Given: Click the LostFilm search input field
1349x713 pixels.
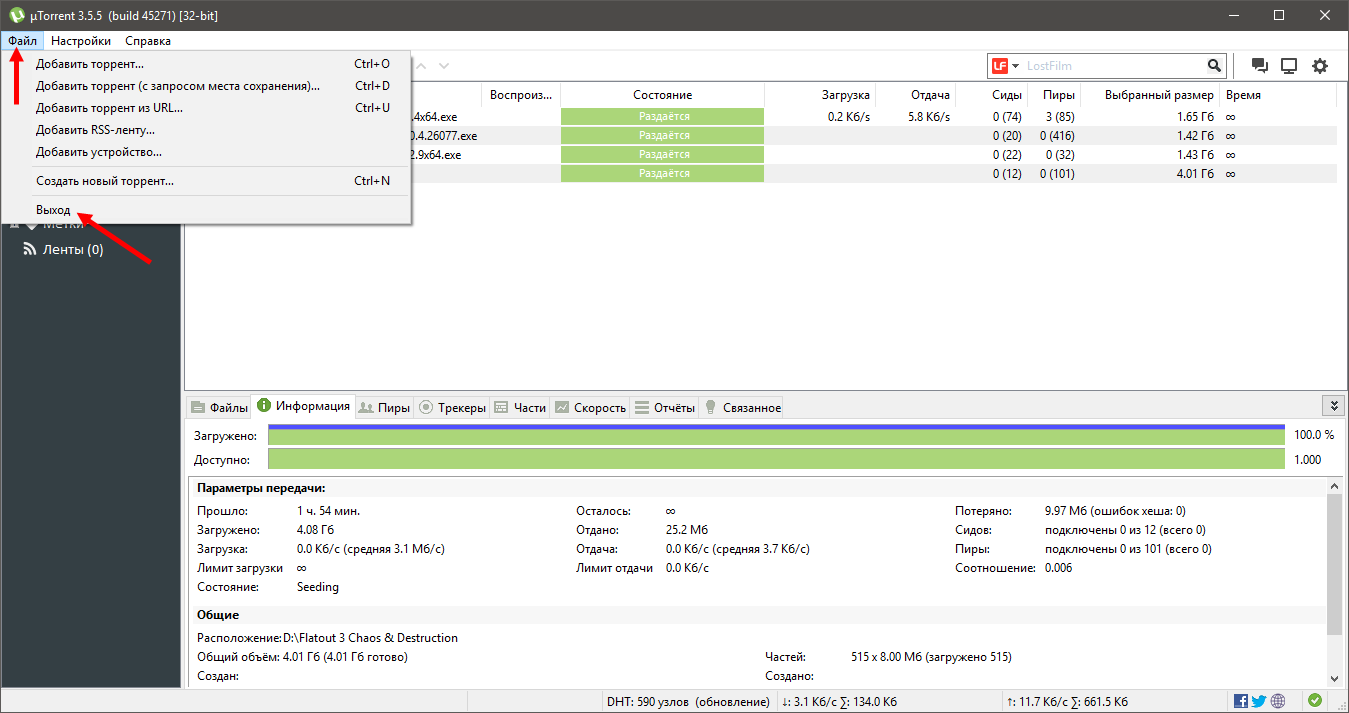Looking at the screenshot, I should pyautogui.click(x=1114, y=66).
